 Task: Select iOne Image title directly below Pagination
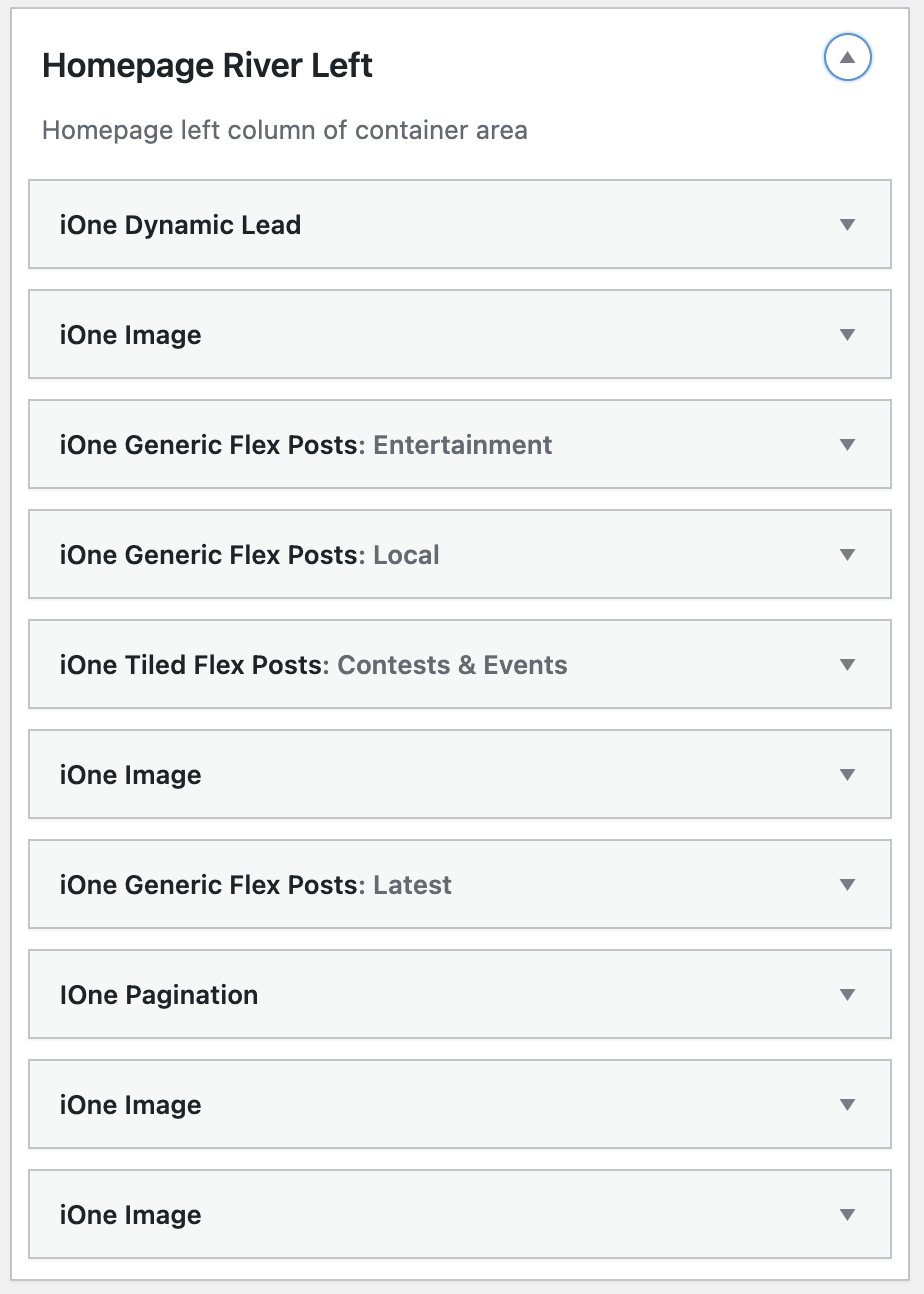pyautogui.click(x=130, y=1105)
